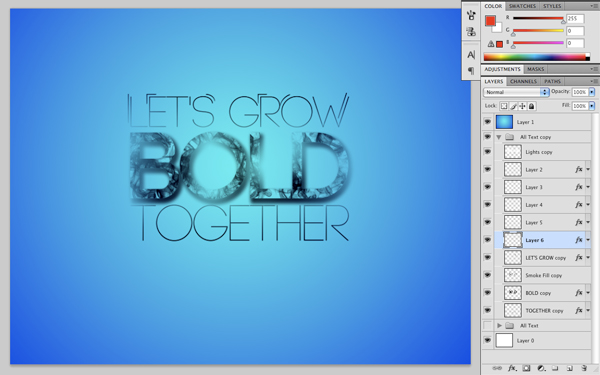Click the R value input field
The width and height of the screenshot is (600, 375).
(575, 18)
